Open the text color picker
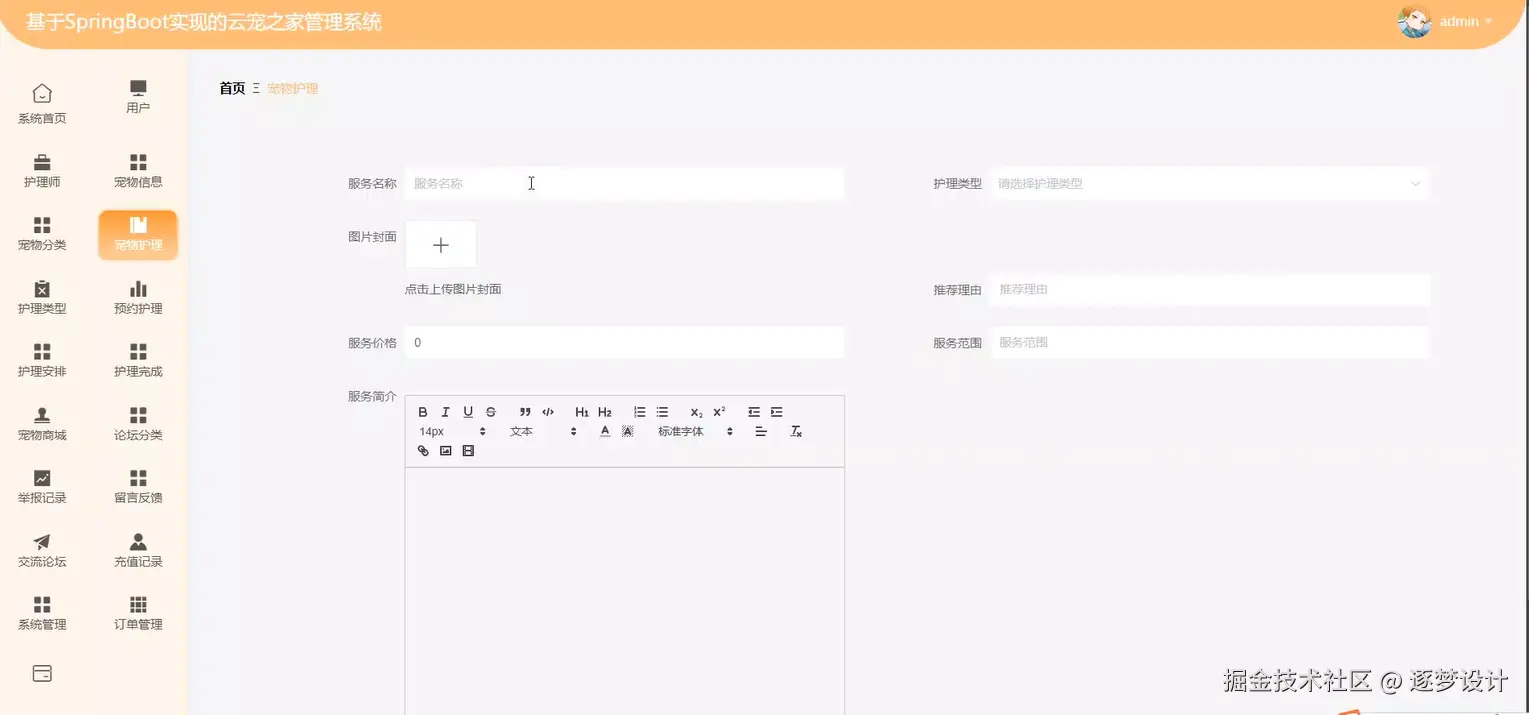The height and width of the screenshot is (715, 1529). click(605, 432)
